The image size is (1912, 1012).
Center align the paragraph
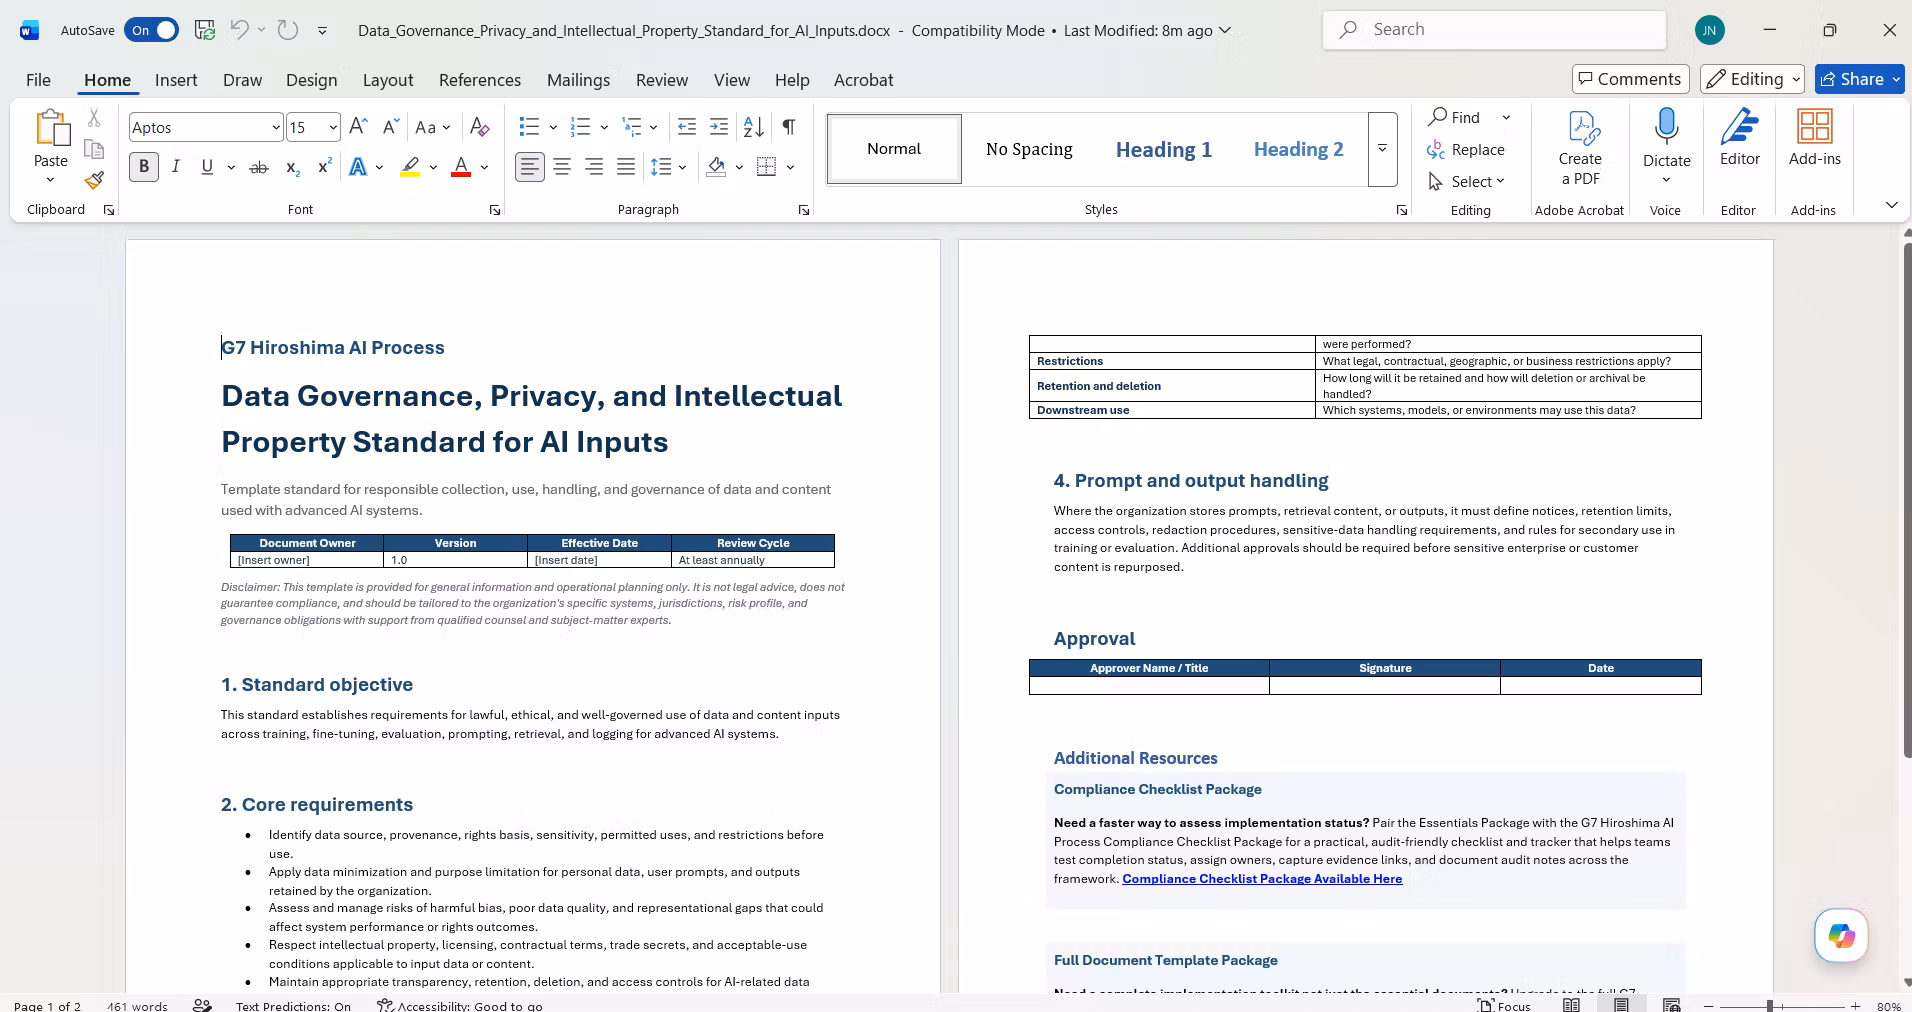[x=562, y=167]
